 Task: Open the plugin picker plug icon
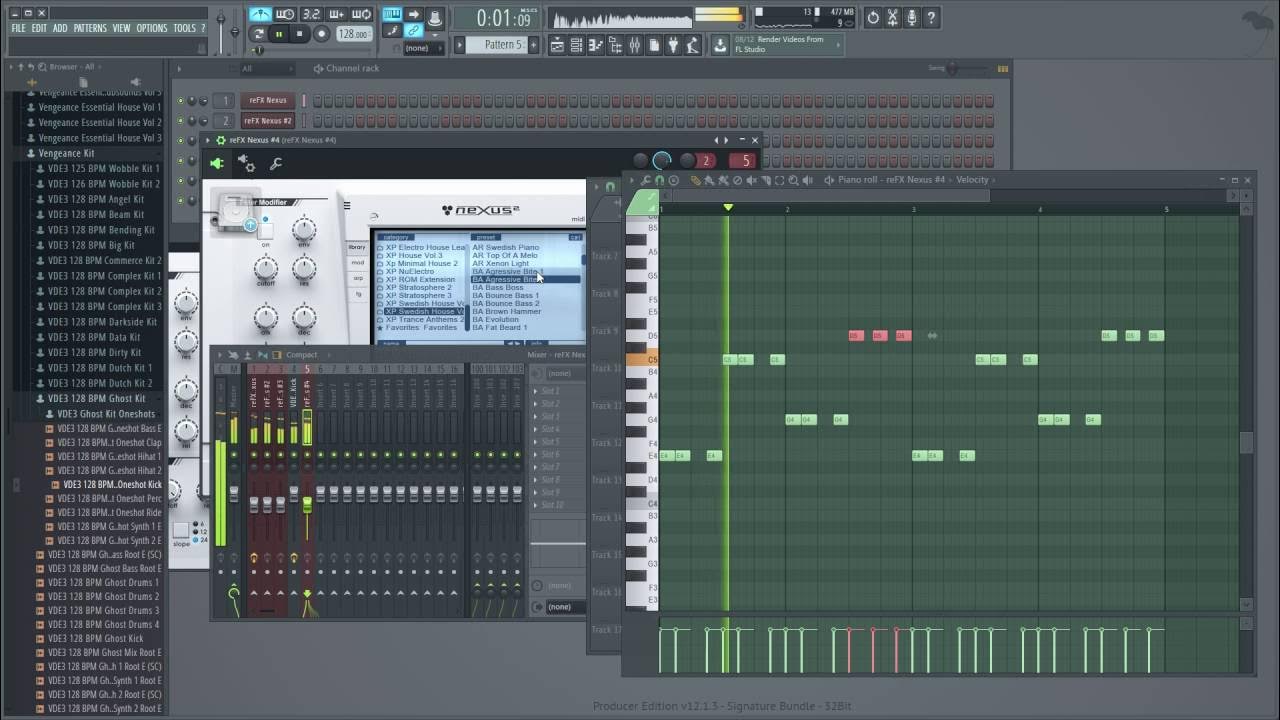click(672, 45)
